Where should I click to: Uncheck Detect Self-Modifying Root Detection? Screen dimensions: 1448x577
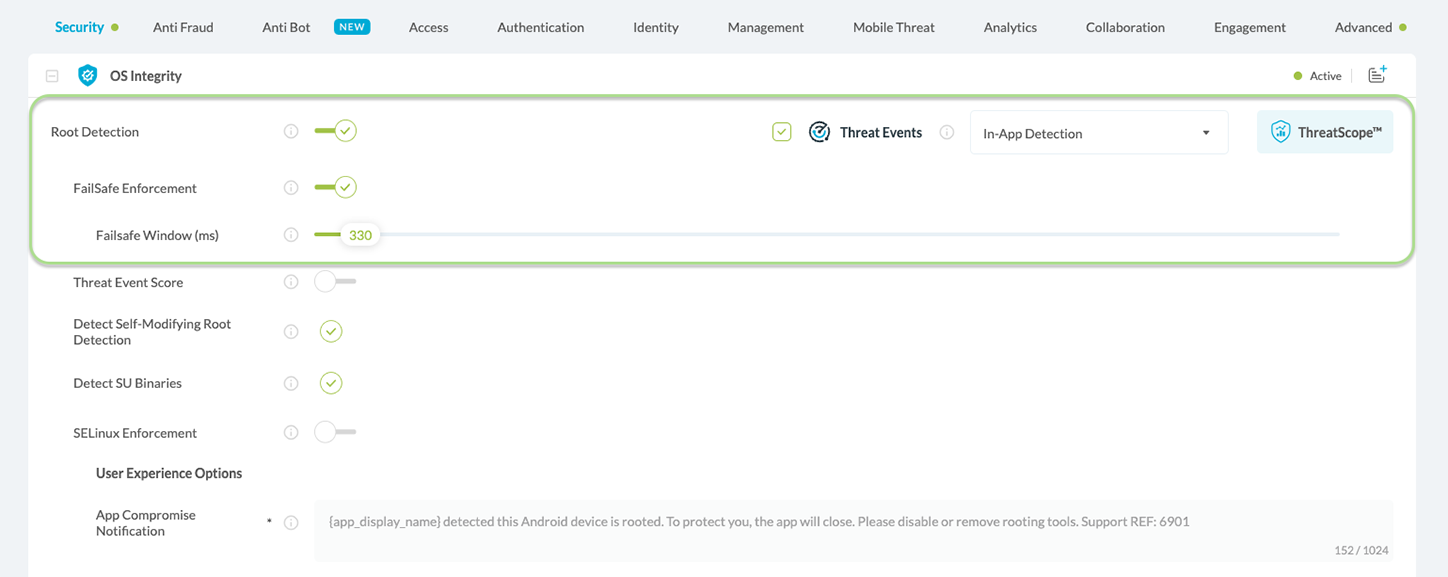pos(331,331)
